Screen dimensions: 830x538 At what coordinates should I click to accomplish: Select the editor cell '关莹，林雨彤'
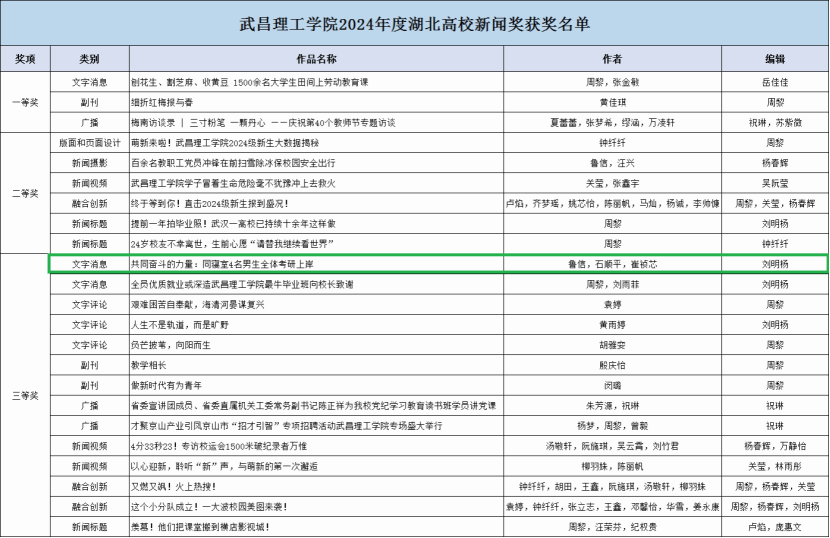(x=775, y=466)
